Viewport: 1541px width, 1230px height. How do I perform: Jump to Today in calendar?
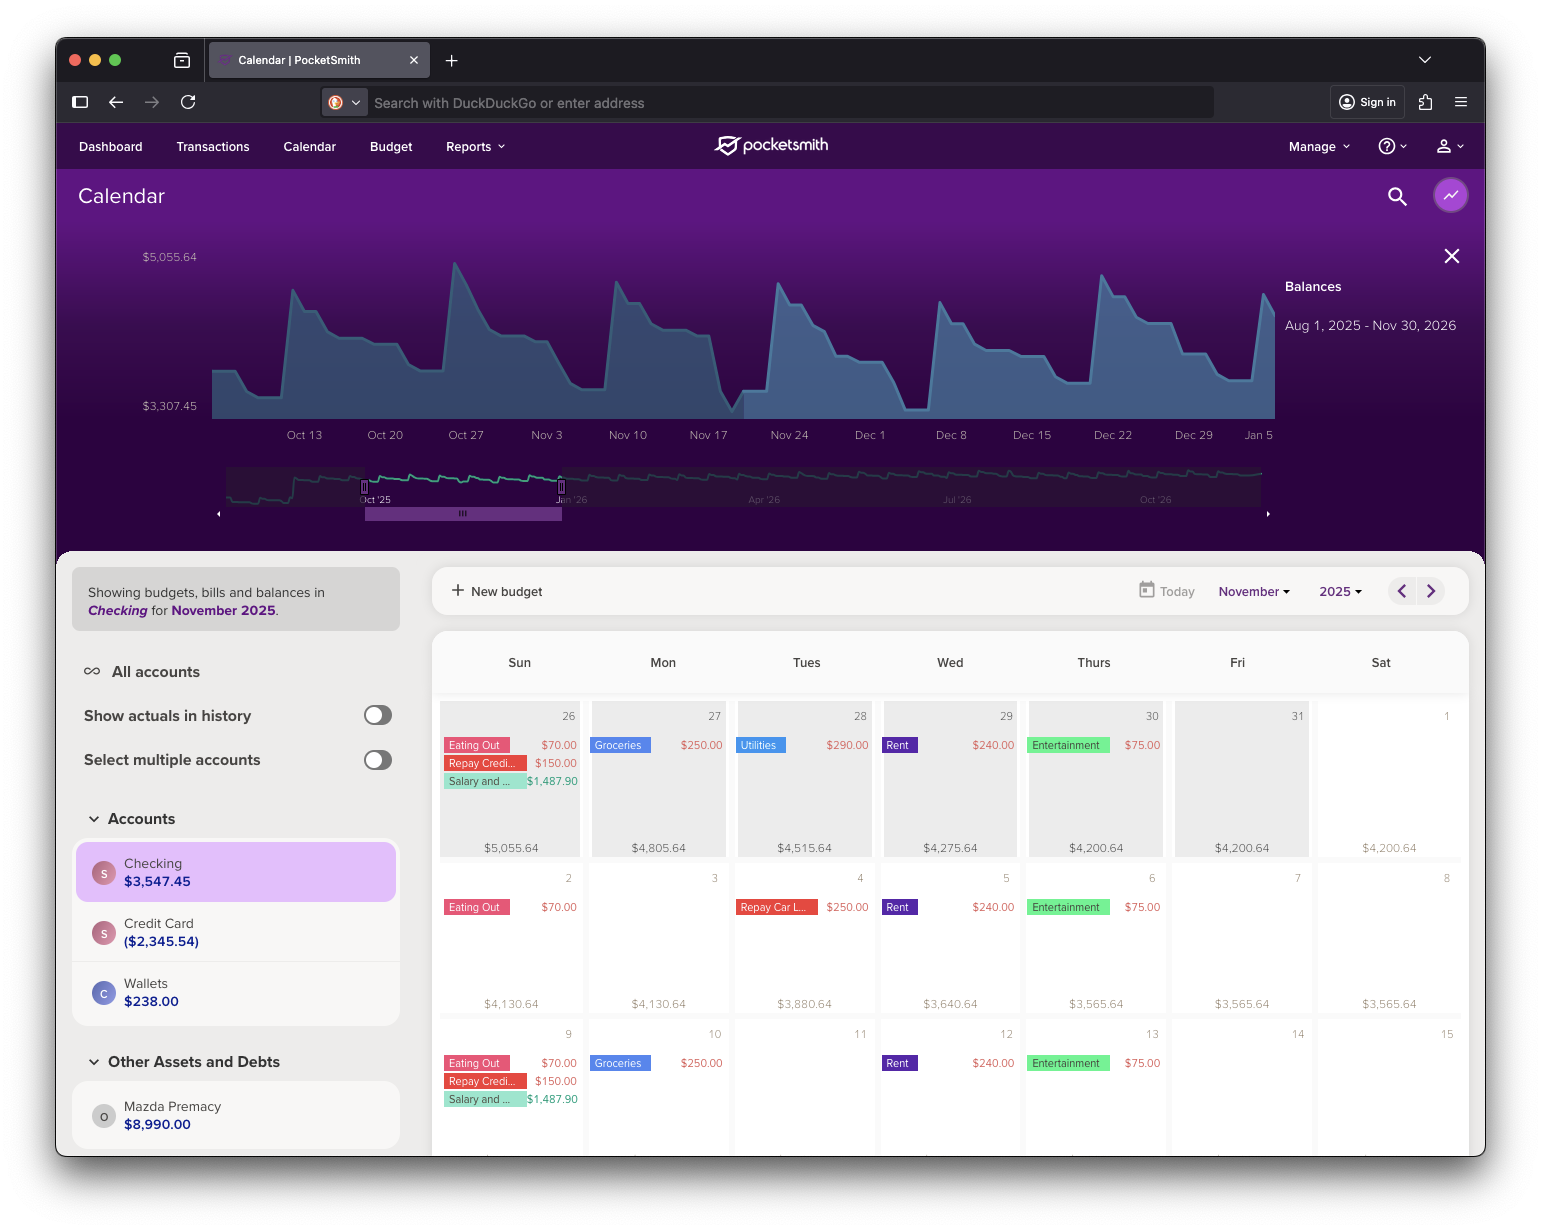click(x=1167, y=591)
